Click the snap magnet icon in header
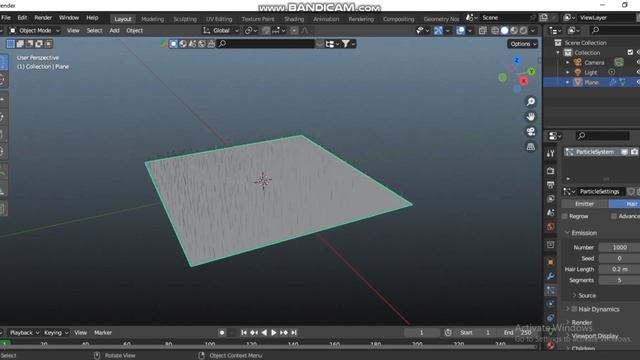The width and height of the screenshot is (640, 360). 266,31
